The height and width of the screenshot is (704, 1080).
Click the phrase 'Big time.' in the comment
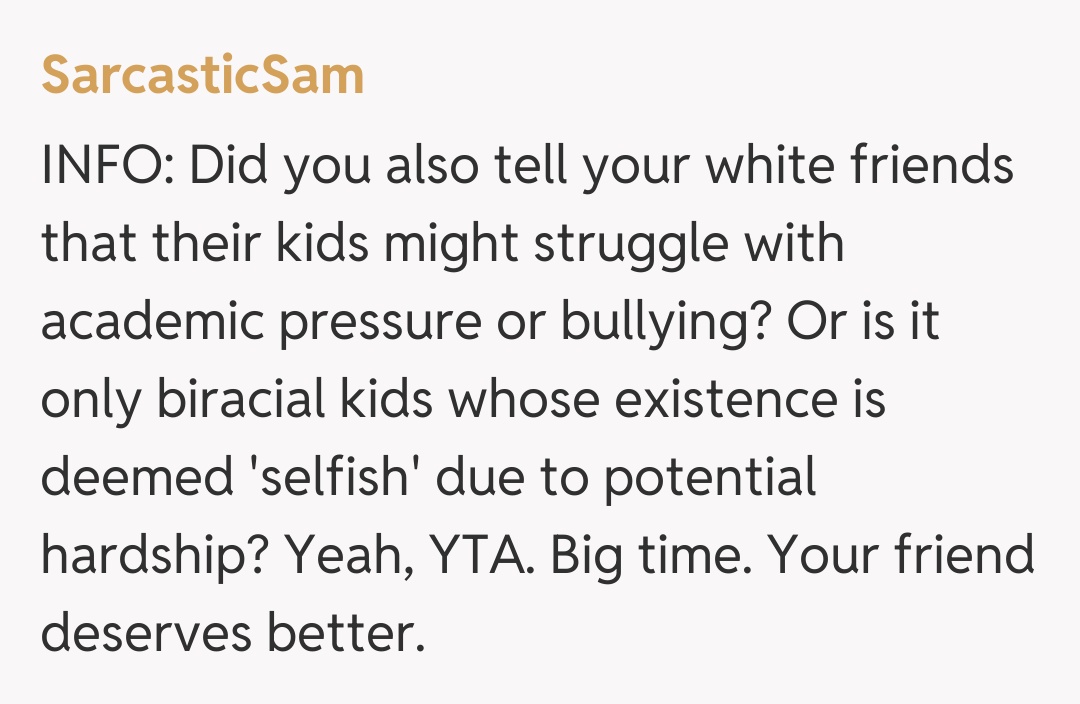click(642, 557)
